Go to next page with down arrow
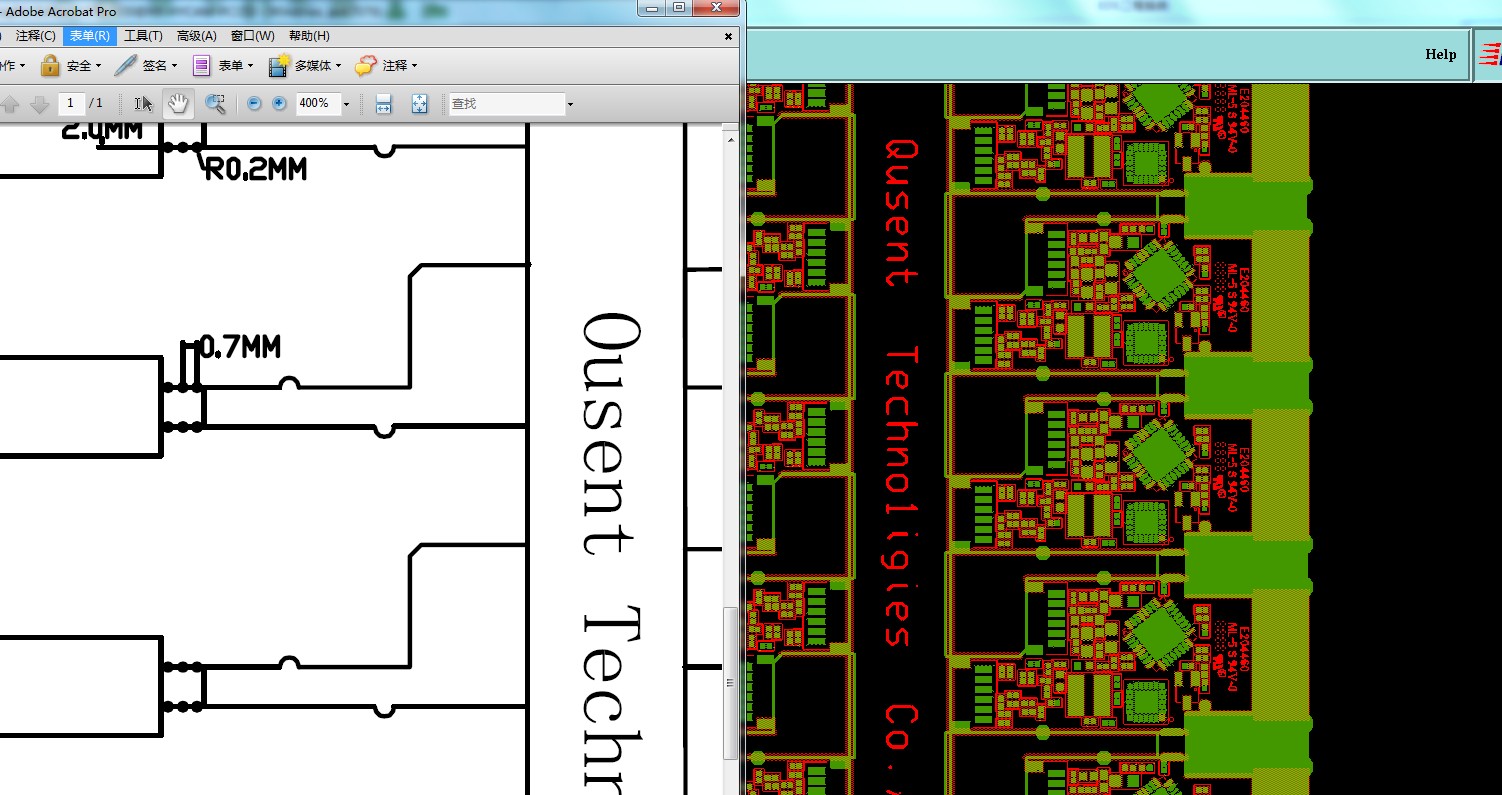1502x795 pixels. point(39,104)
